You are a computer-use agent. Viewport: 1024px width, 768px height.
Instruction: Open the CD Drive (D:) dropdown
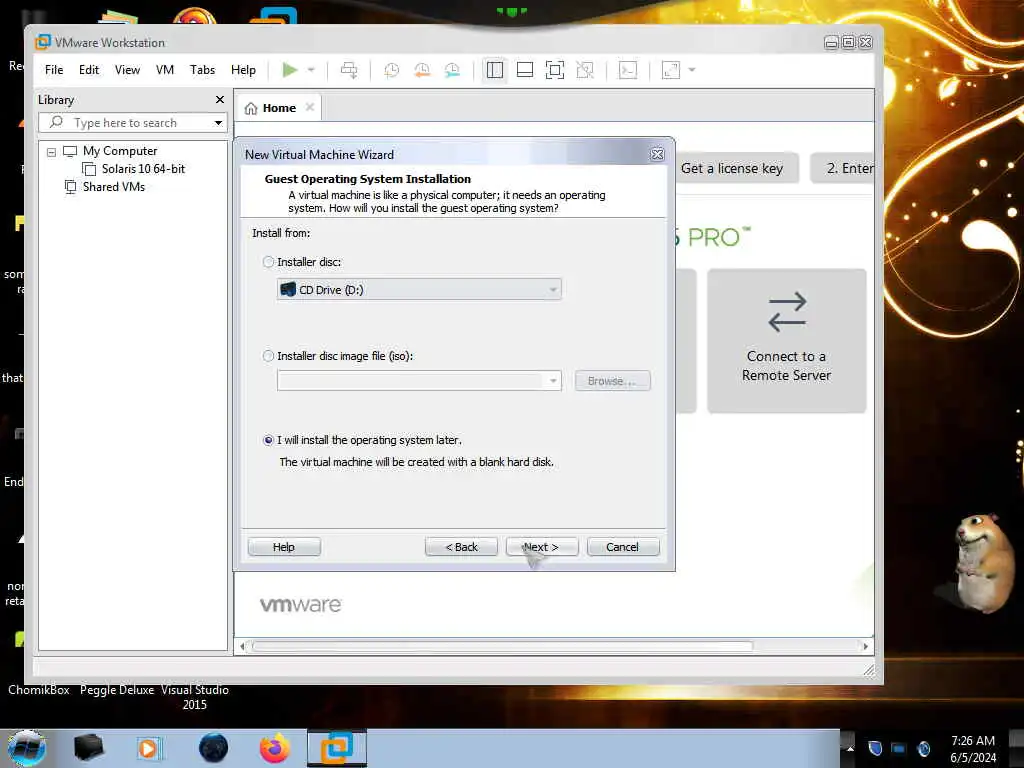tap(419, 289)
